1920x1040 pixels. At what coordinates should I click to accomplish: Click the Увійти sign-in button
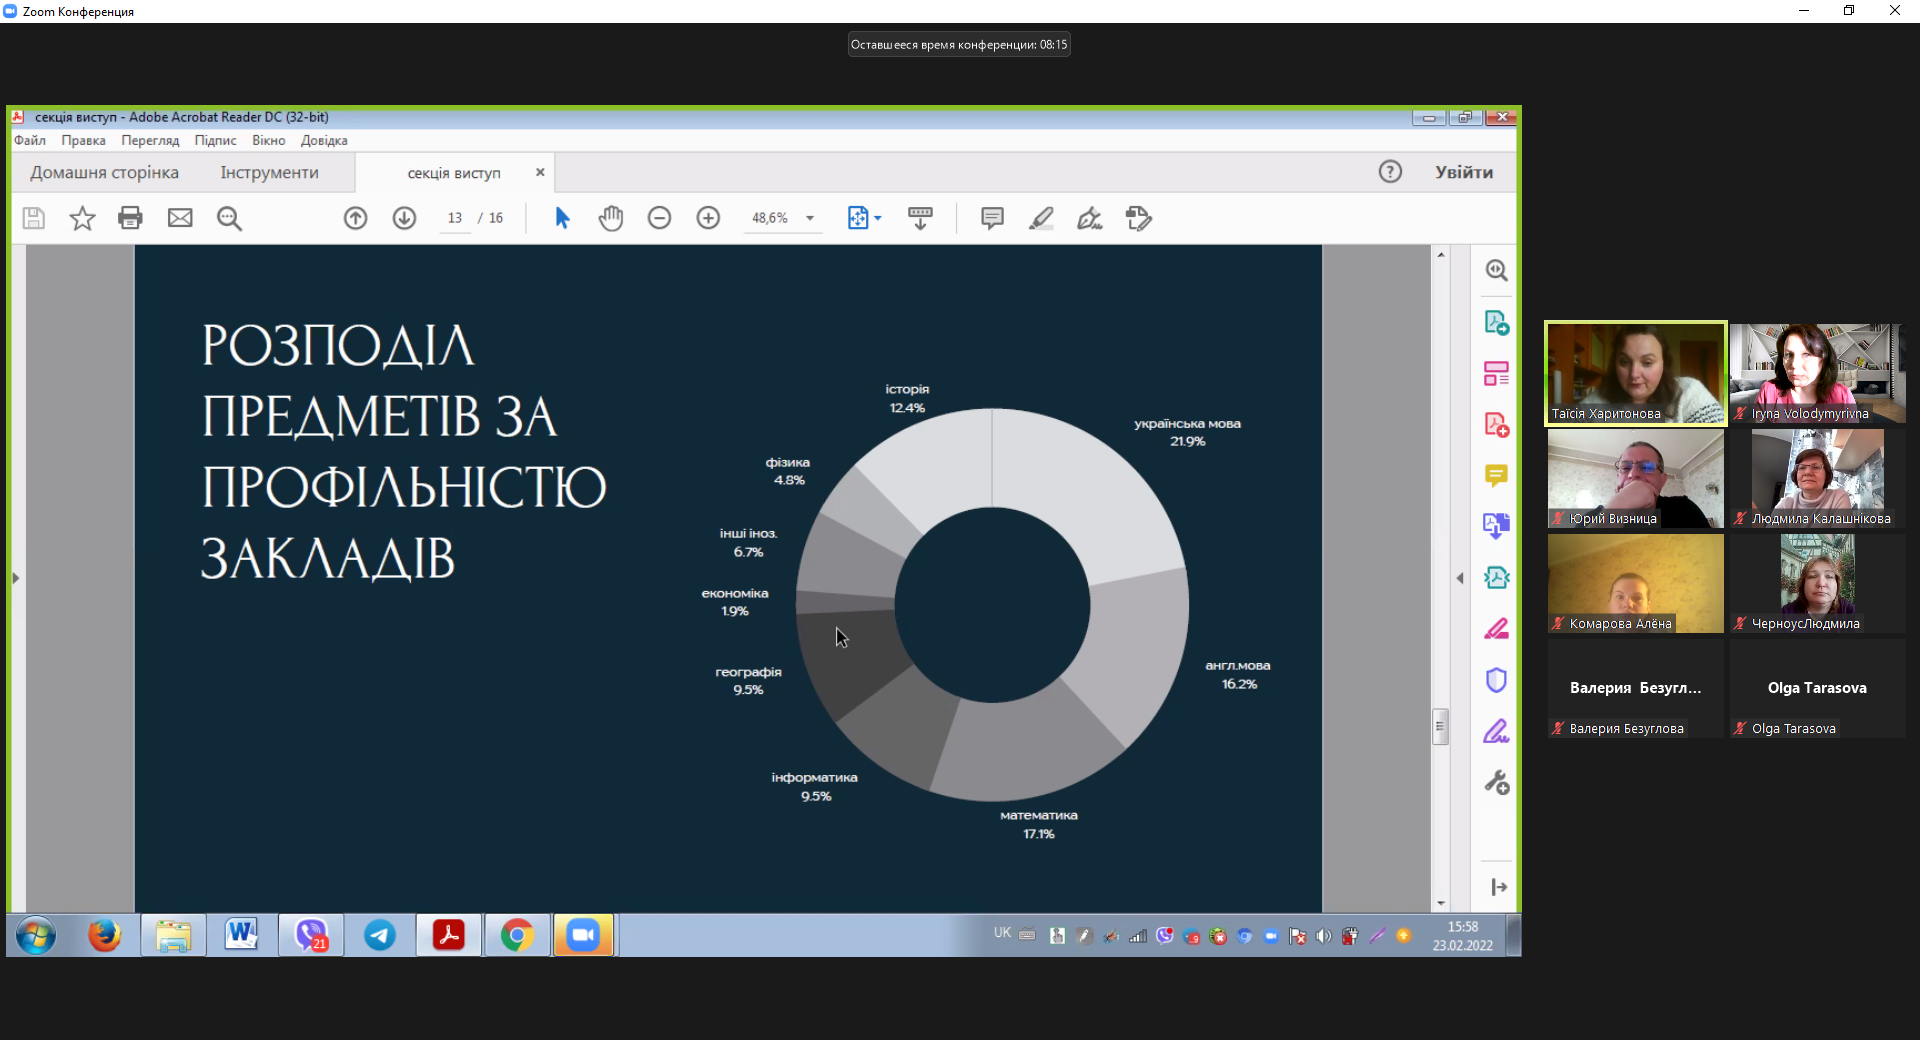1463,172
